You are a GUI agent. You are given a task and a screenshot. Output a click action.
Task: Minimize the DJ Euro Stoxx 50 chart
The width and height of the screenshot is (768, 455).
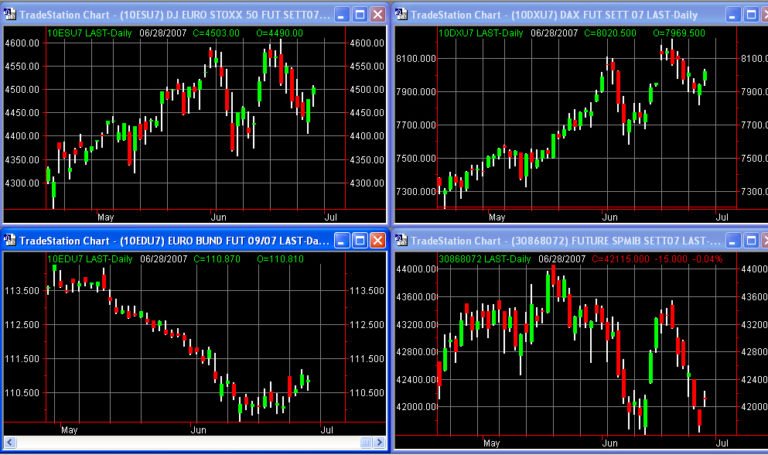pos(340,14)
